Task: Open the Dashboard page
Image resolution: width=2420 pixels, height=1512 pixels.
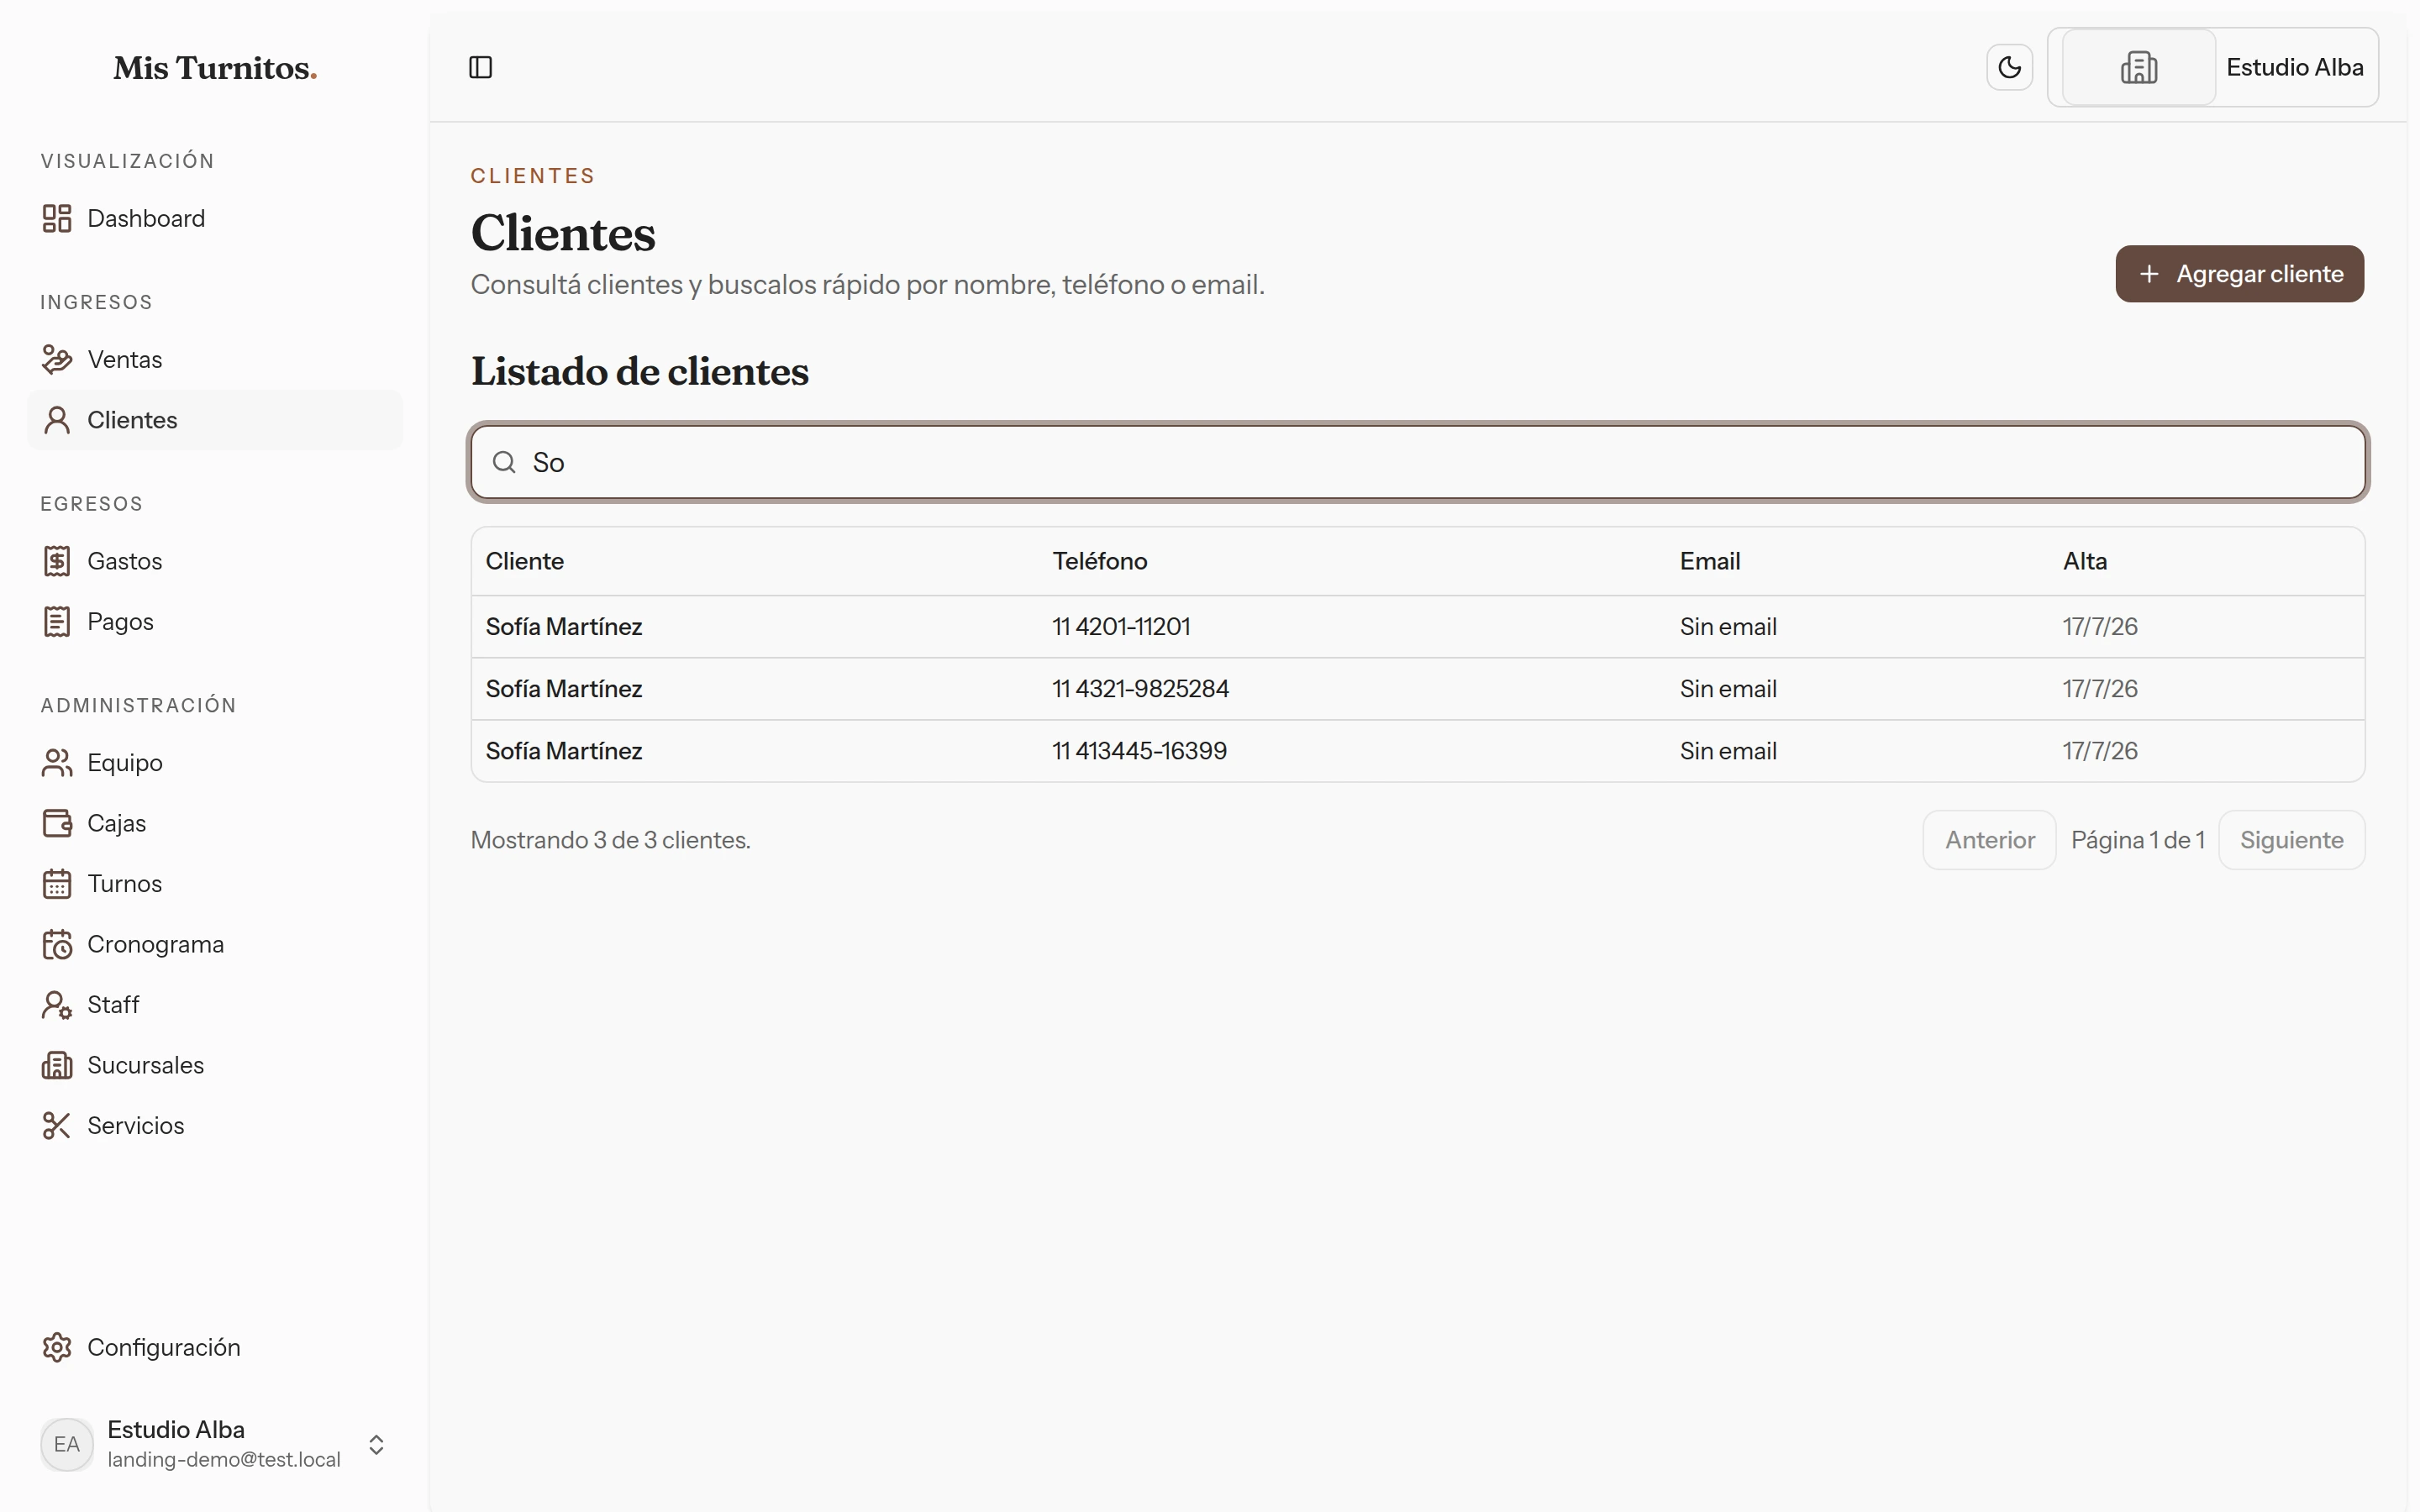Action: click(x=215, y=218)
